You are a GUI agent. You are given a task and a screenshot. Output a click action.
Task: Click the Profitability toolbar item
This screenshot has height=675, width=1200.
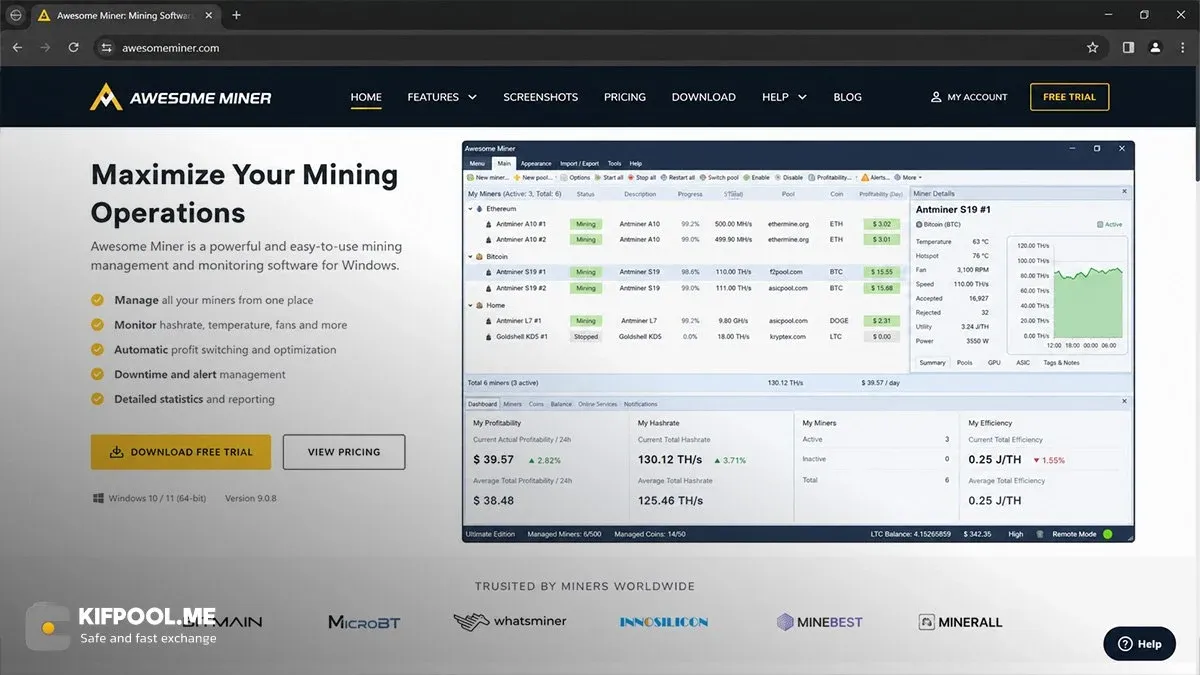pyautogui.click(x=831, y=177)
